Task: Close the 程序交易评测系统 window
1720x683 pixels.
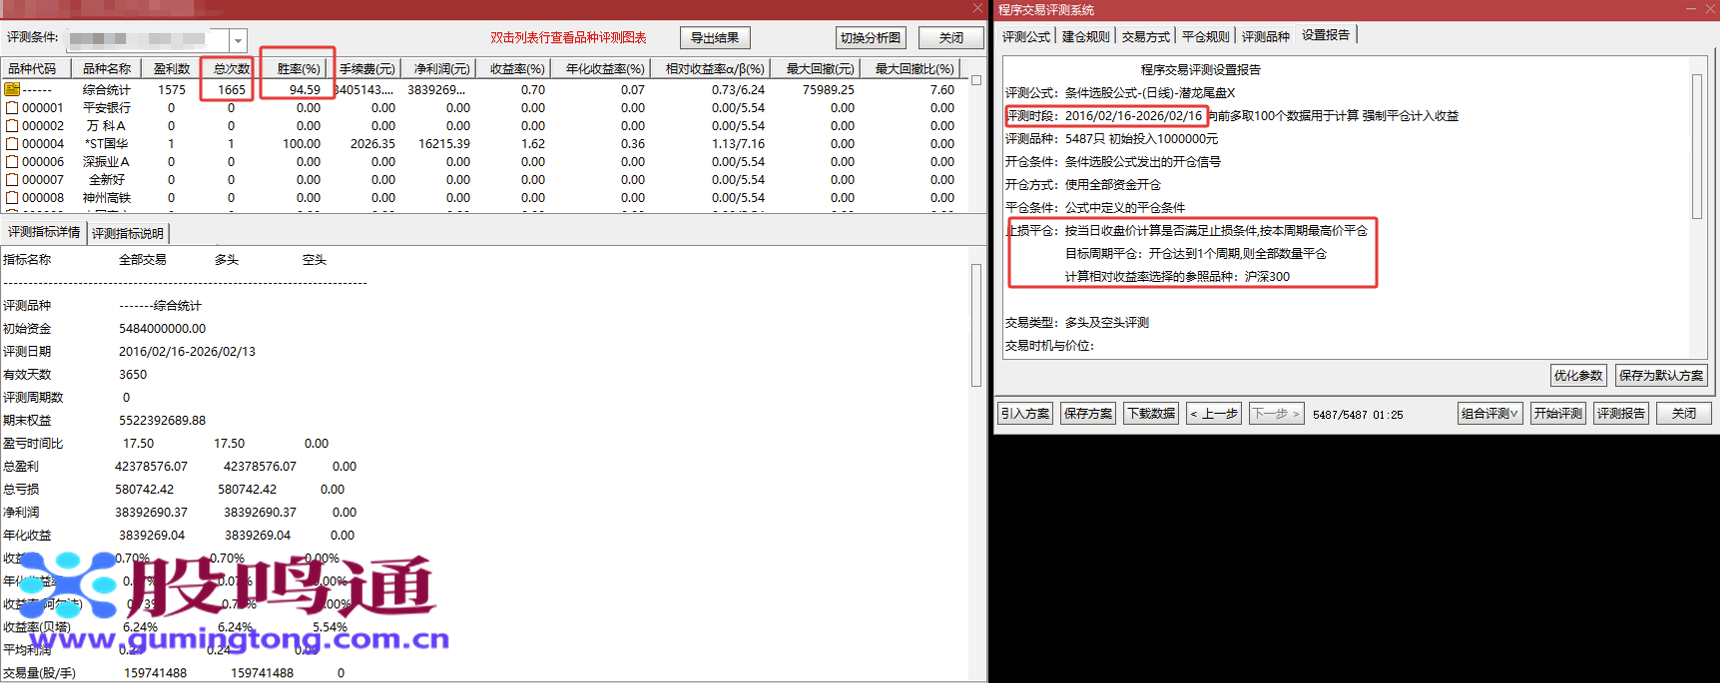Action: pyautogui.click(x=1708, y=9)
